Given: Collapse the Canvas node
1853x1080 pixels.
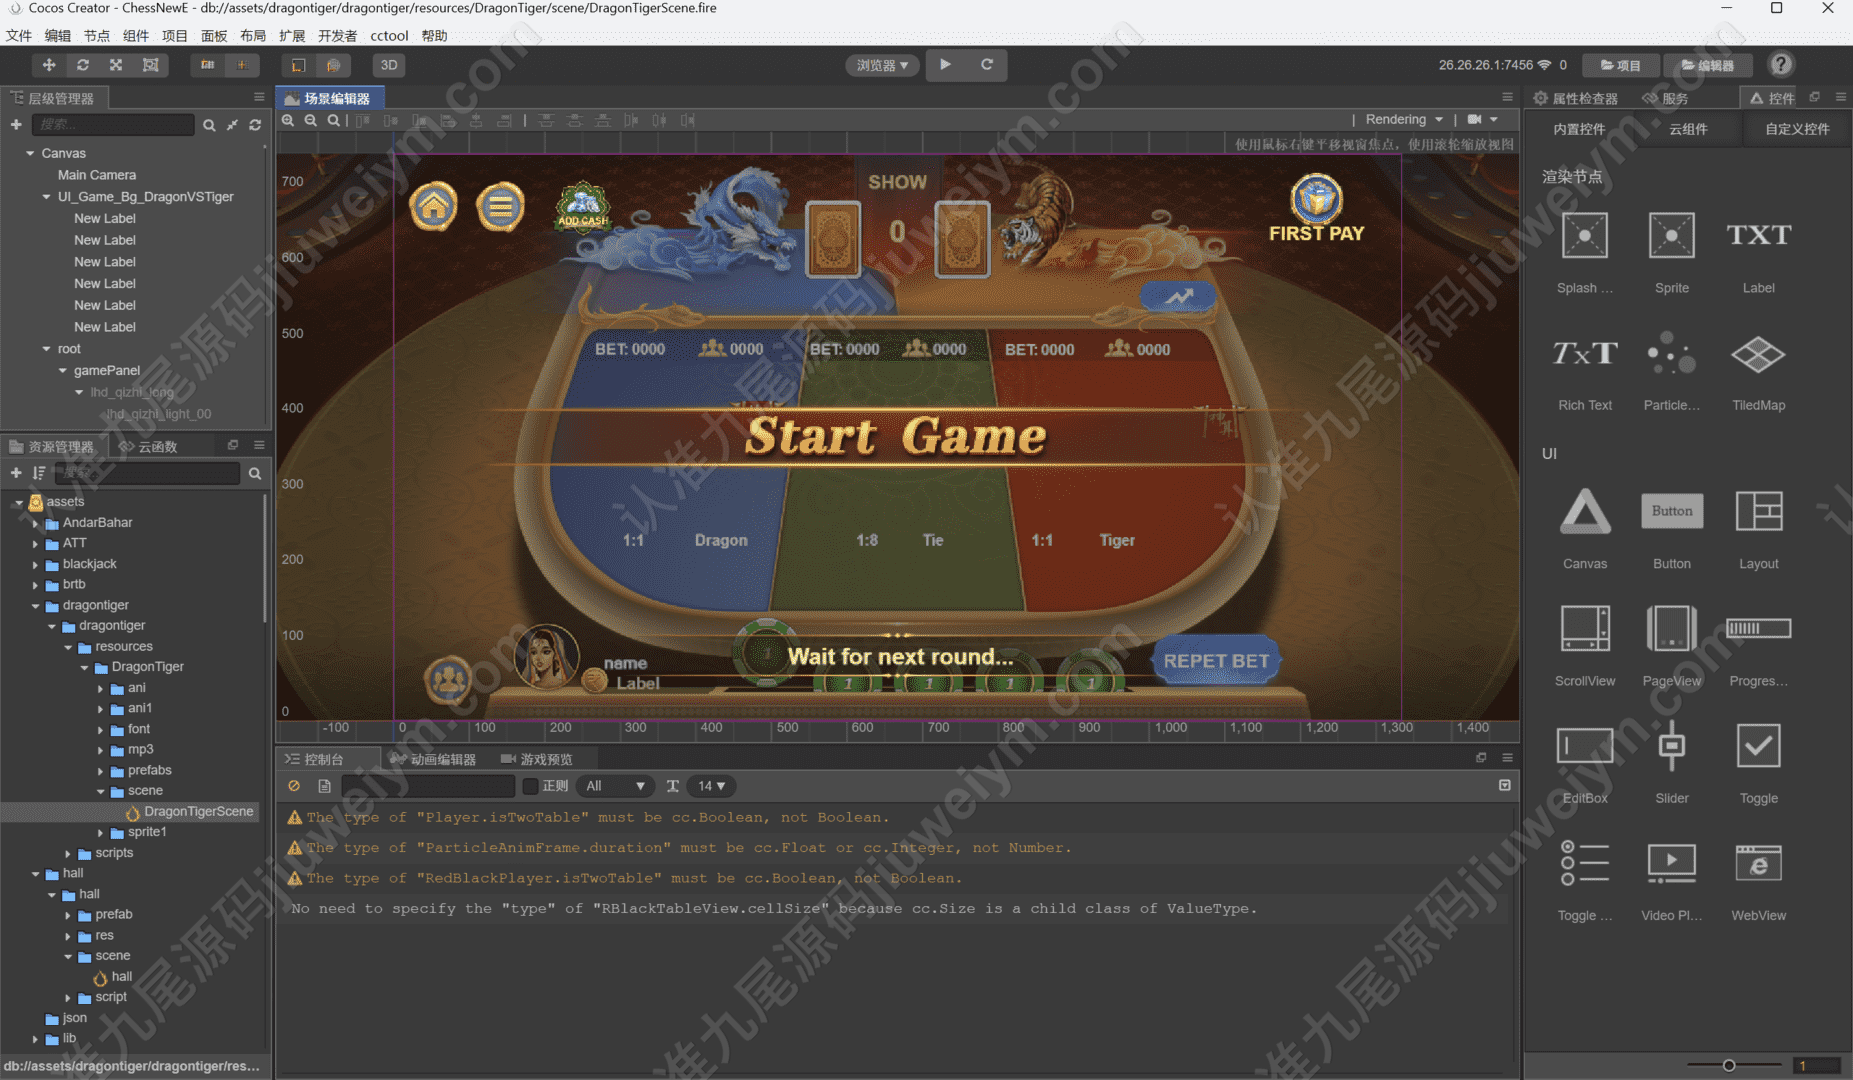Looking at the screenshot, I should (30, 153).
